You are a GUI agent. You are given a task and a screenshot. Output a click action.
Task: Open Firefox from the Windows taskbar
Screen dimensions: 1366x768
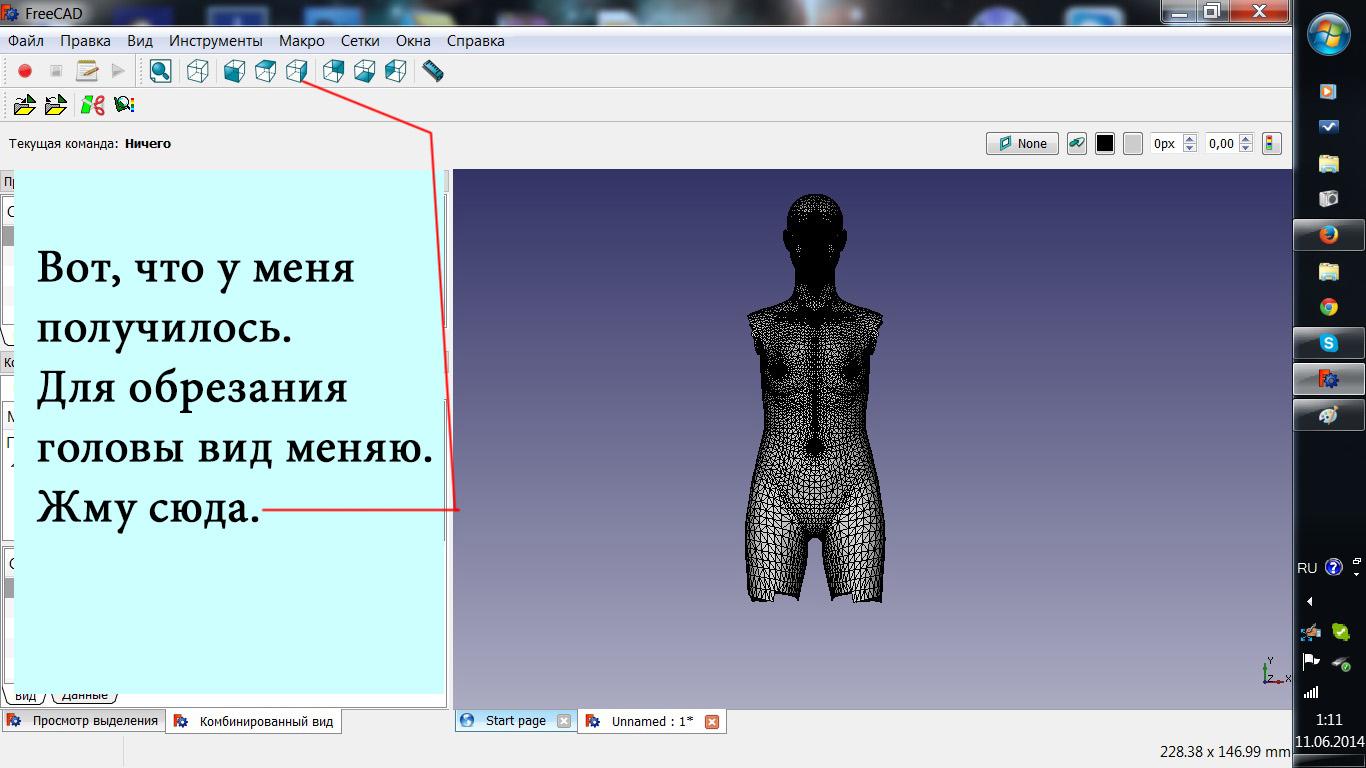point(1328,235)
